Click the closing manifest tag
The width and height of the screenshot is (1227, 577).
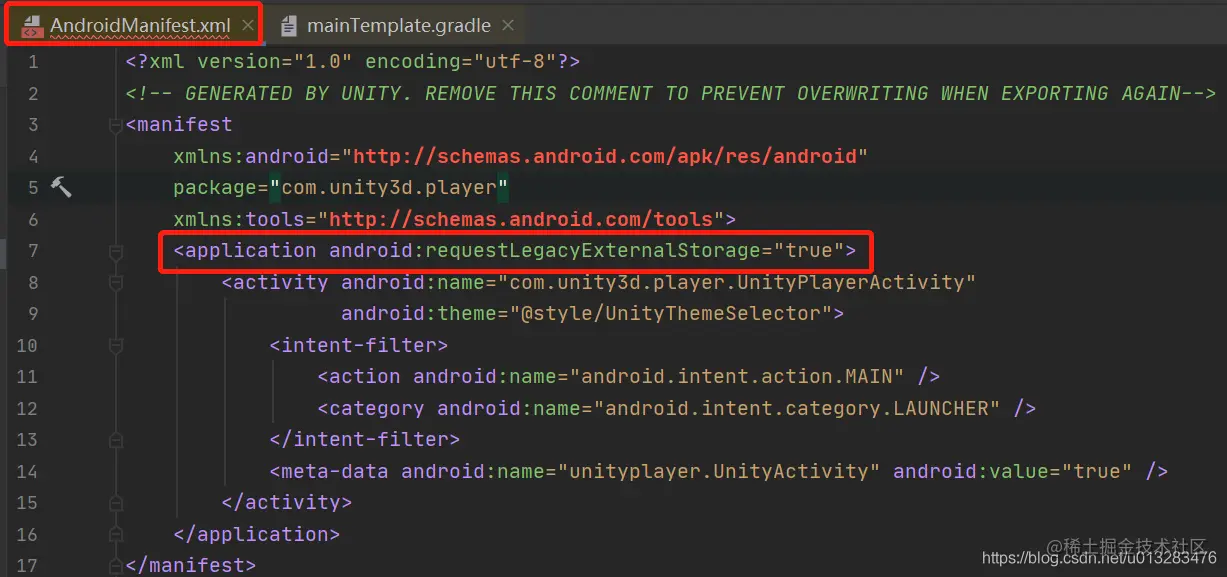[x=191, y=565]
